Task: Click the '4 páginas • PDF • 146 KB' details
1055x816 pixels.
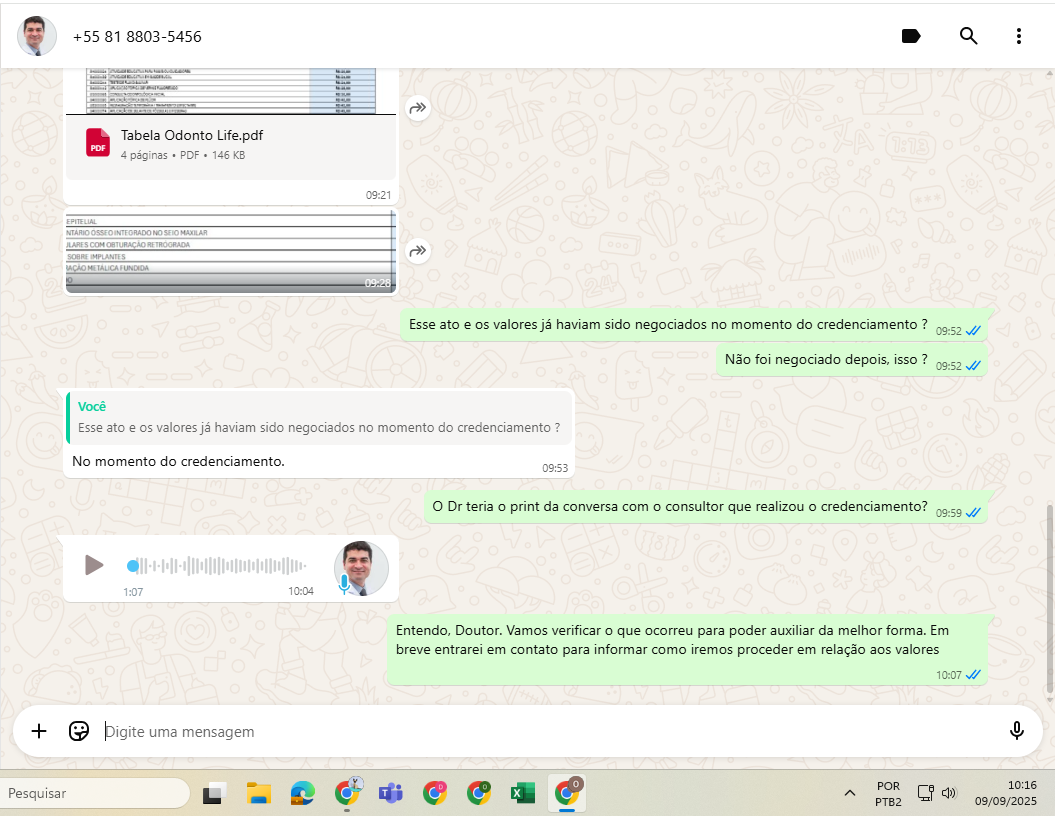Action: pyautogui.click(x=183, y=155)
